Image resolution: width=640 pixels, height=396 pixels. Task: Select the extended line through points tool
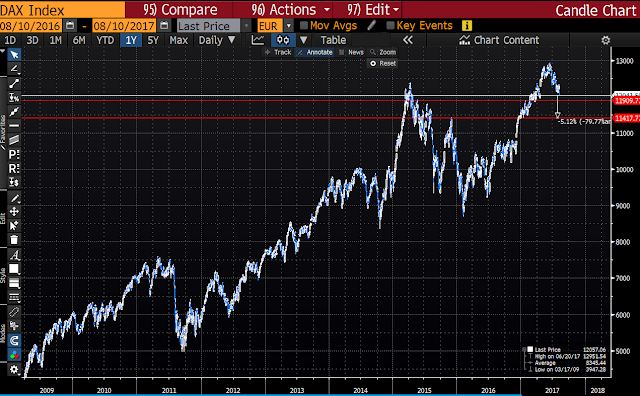click(14, 111)
